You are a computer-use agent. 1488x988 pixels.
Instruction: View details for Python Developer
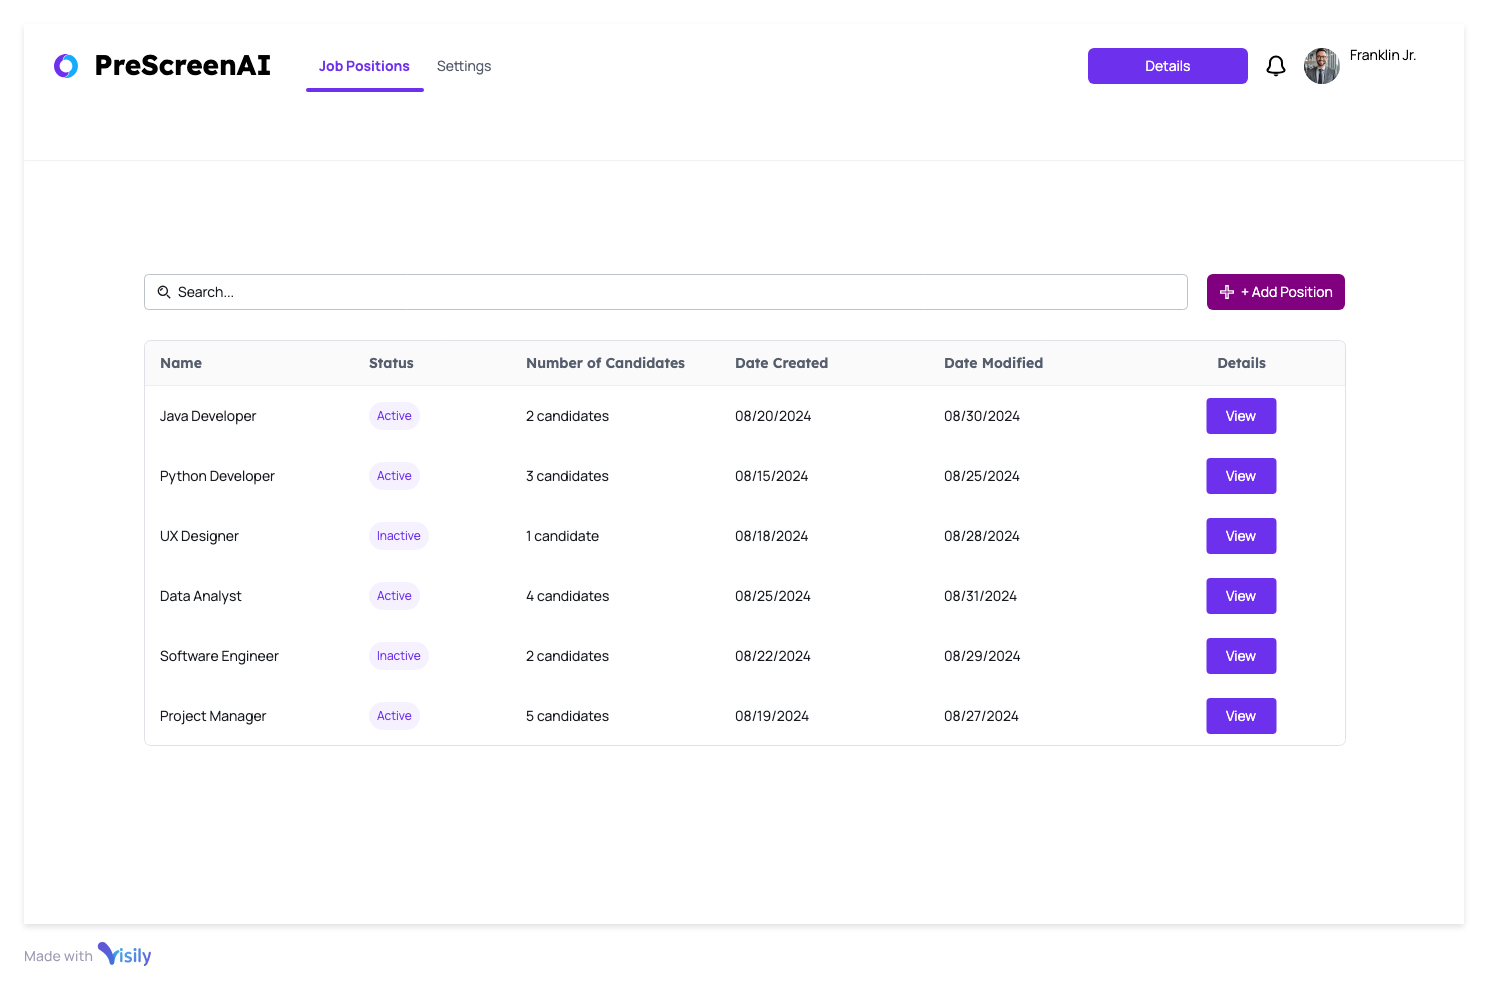[1240, 476]
